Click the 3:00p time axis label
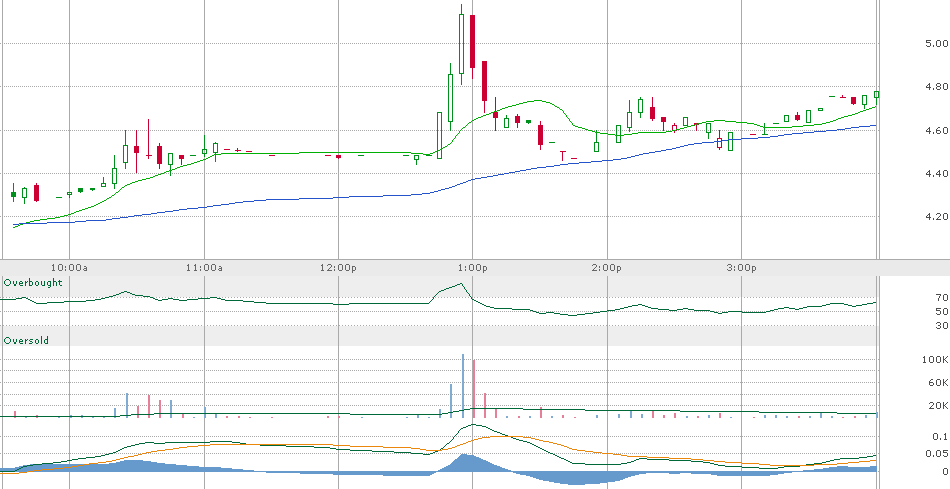The height and width of the screenshot is (489, 950). click(x=742, y=268)
